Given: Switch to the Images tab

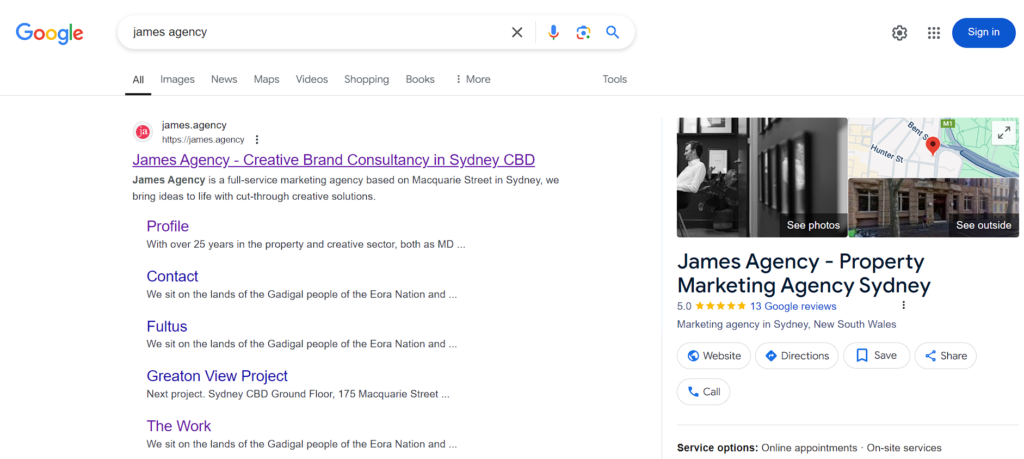Looking at the screenshot, I should coord(177,79).
